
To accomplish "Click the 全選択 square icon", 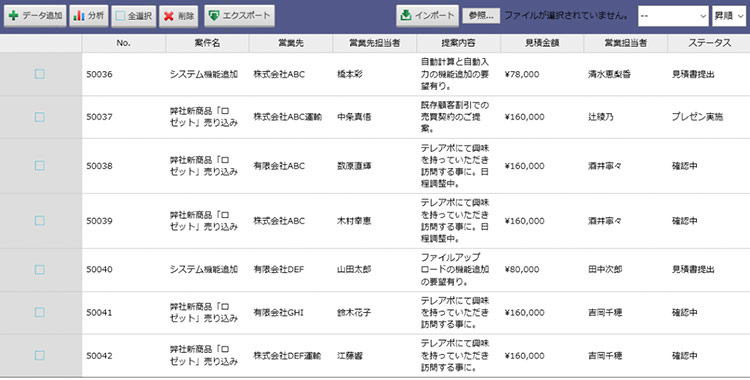I will [121, 16].
